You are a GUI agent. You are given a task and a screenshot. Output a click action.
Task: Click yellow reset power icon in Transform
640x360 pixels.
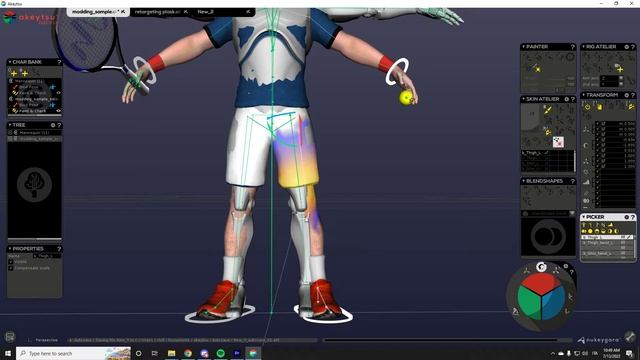(x=587, y=107)
